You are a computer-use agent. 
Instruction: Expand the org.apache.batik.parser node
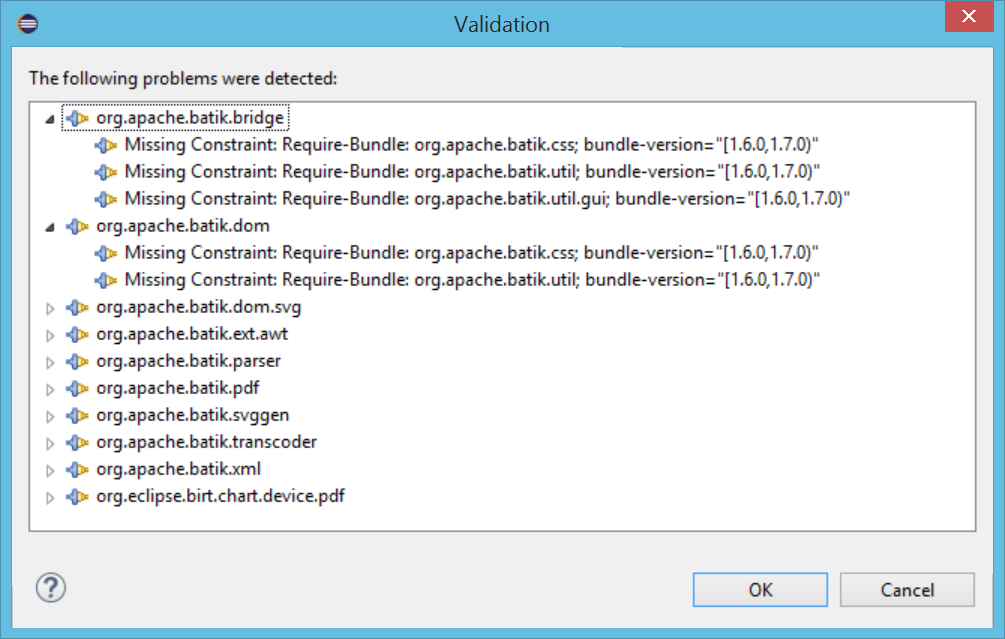[51, 362]
